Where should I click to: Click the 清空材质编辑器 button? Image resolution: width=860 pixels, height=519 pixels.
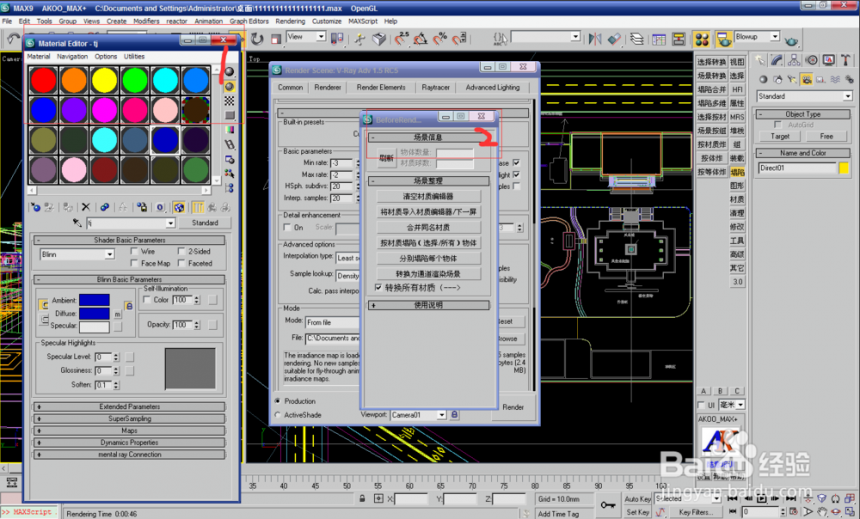428,196
